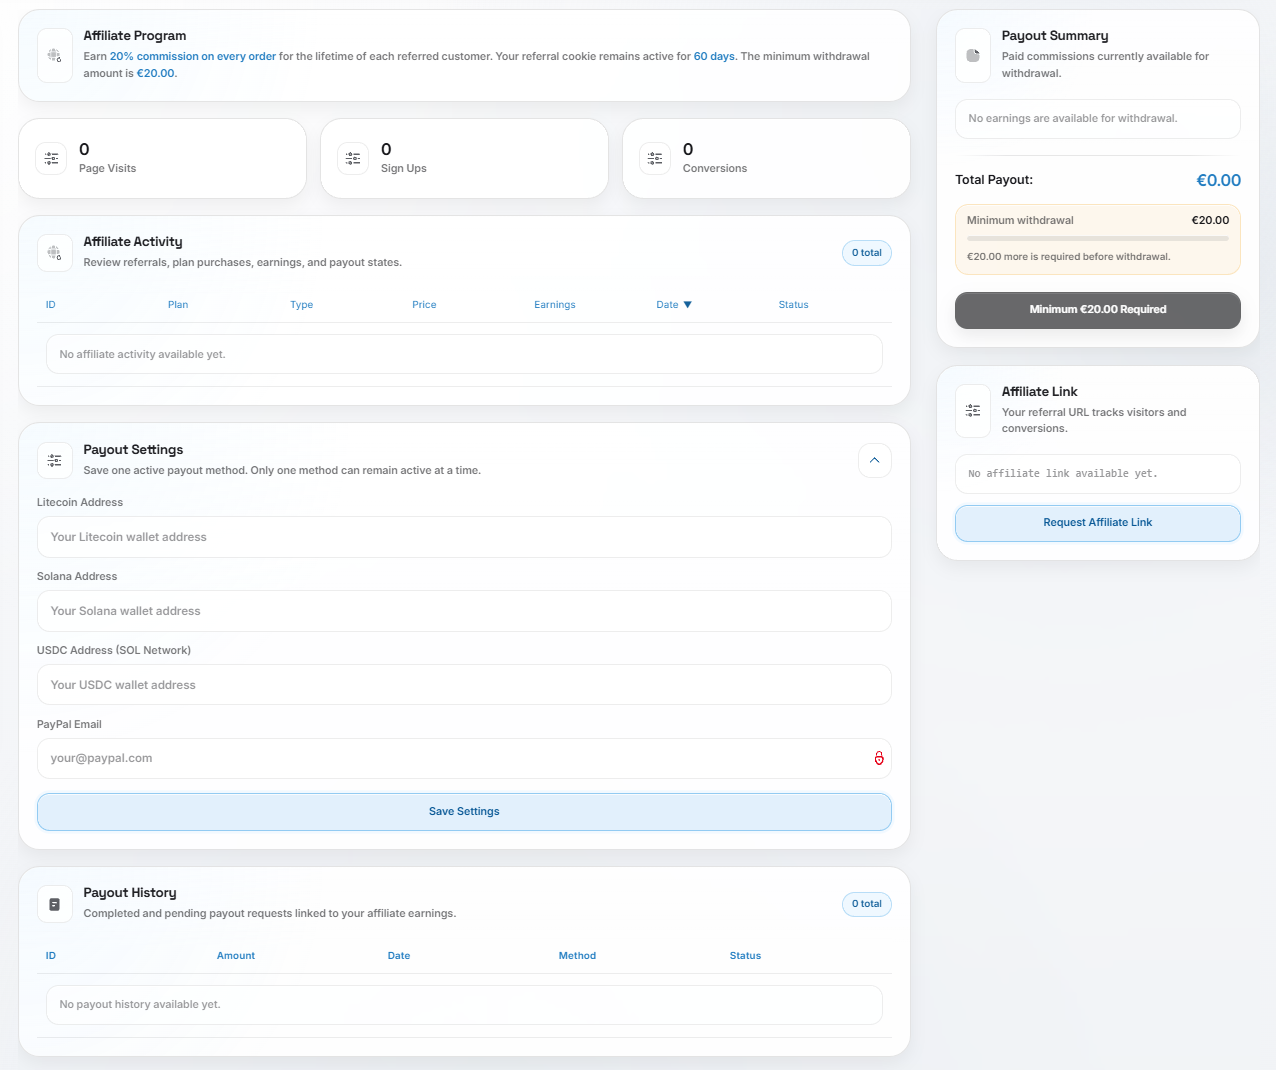Click '20% commission on every order' text
The width and height of the screenshot is (1276, 1070).
pyautogui.click(x=193, y=57)
